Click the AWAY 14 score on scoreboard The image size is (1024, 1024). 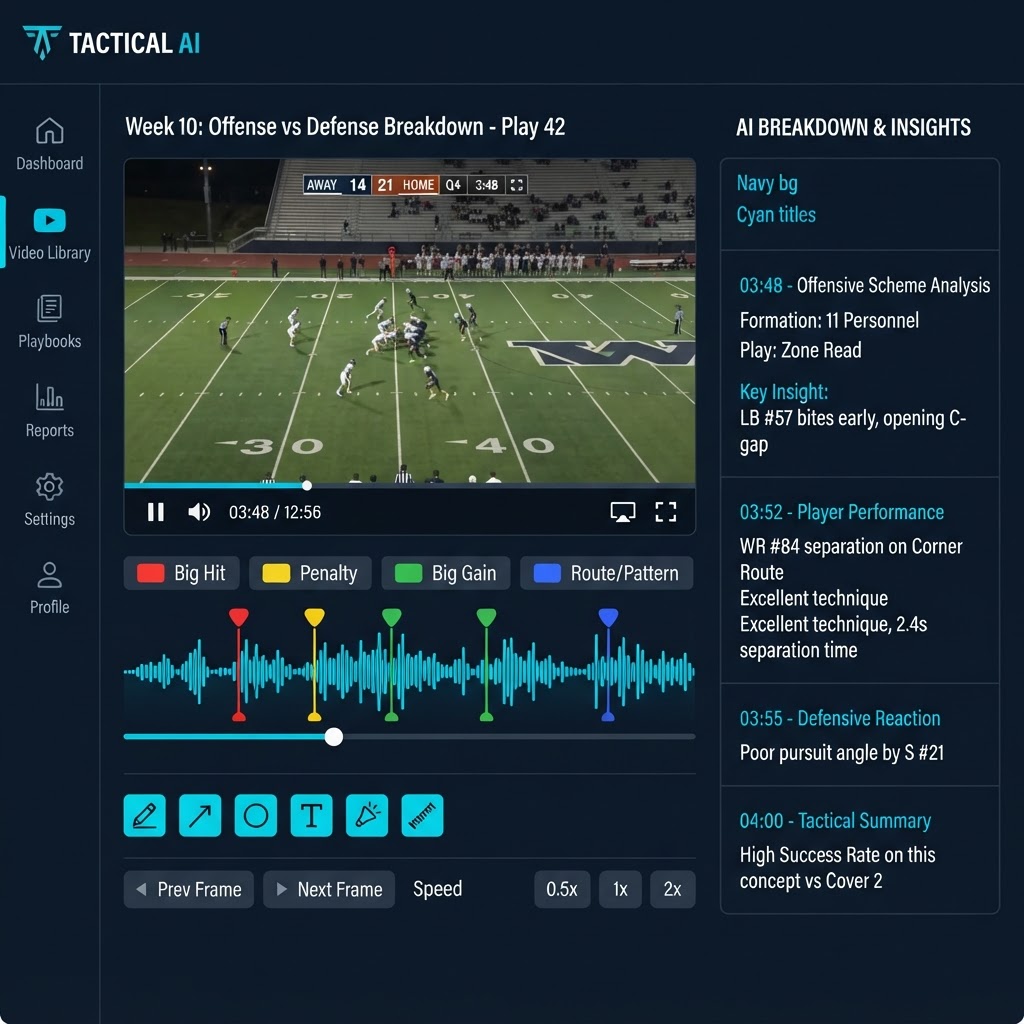point(337,185)
